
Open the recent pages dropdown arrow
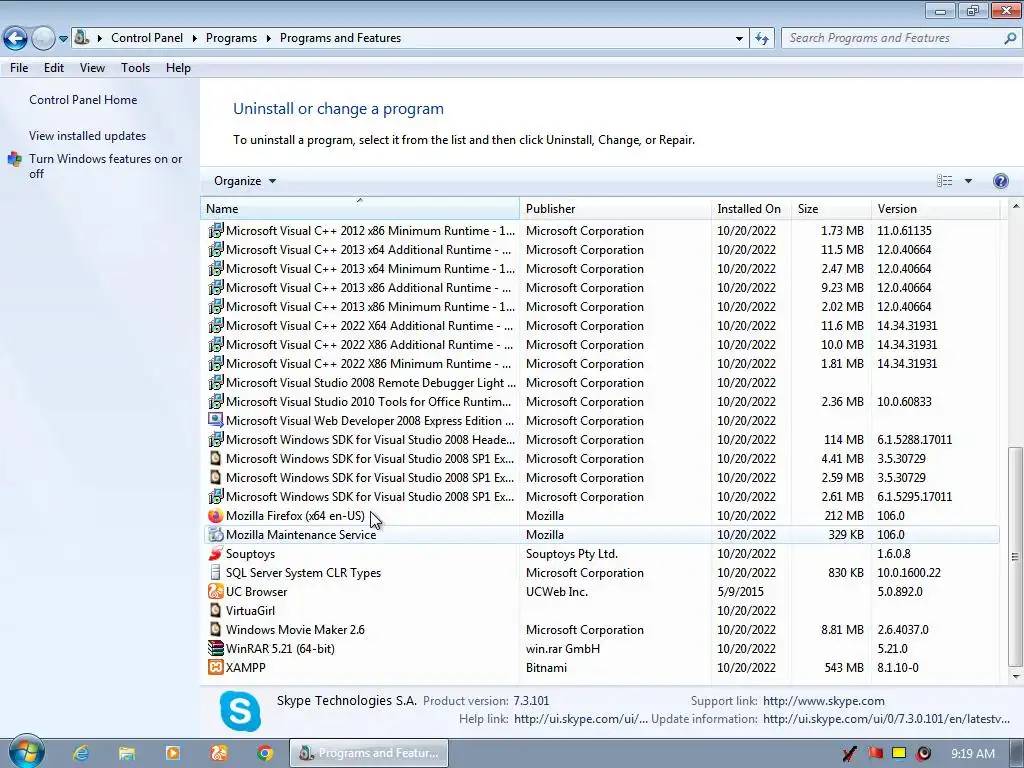(x=63, y=39)
